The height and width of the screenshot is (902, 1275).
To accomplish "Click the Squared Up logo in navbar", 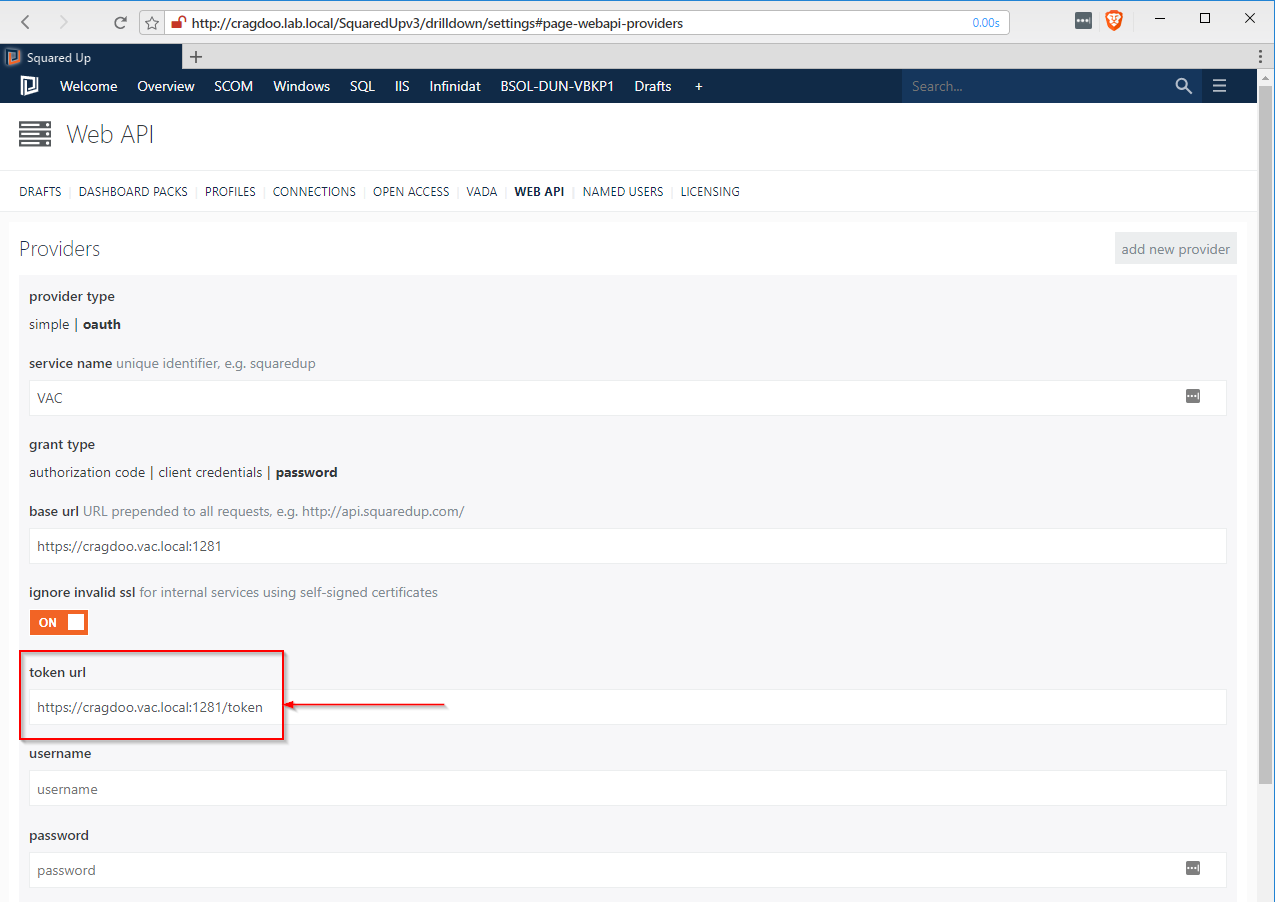I will click(30, 86).
